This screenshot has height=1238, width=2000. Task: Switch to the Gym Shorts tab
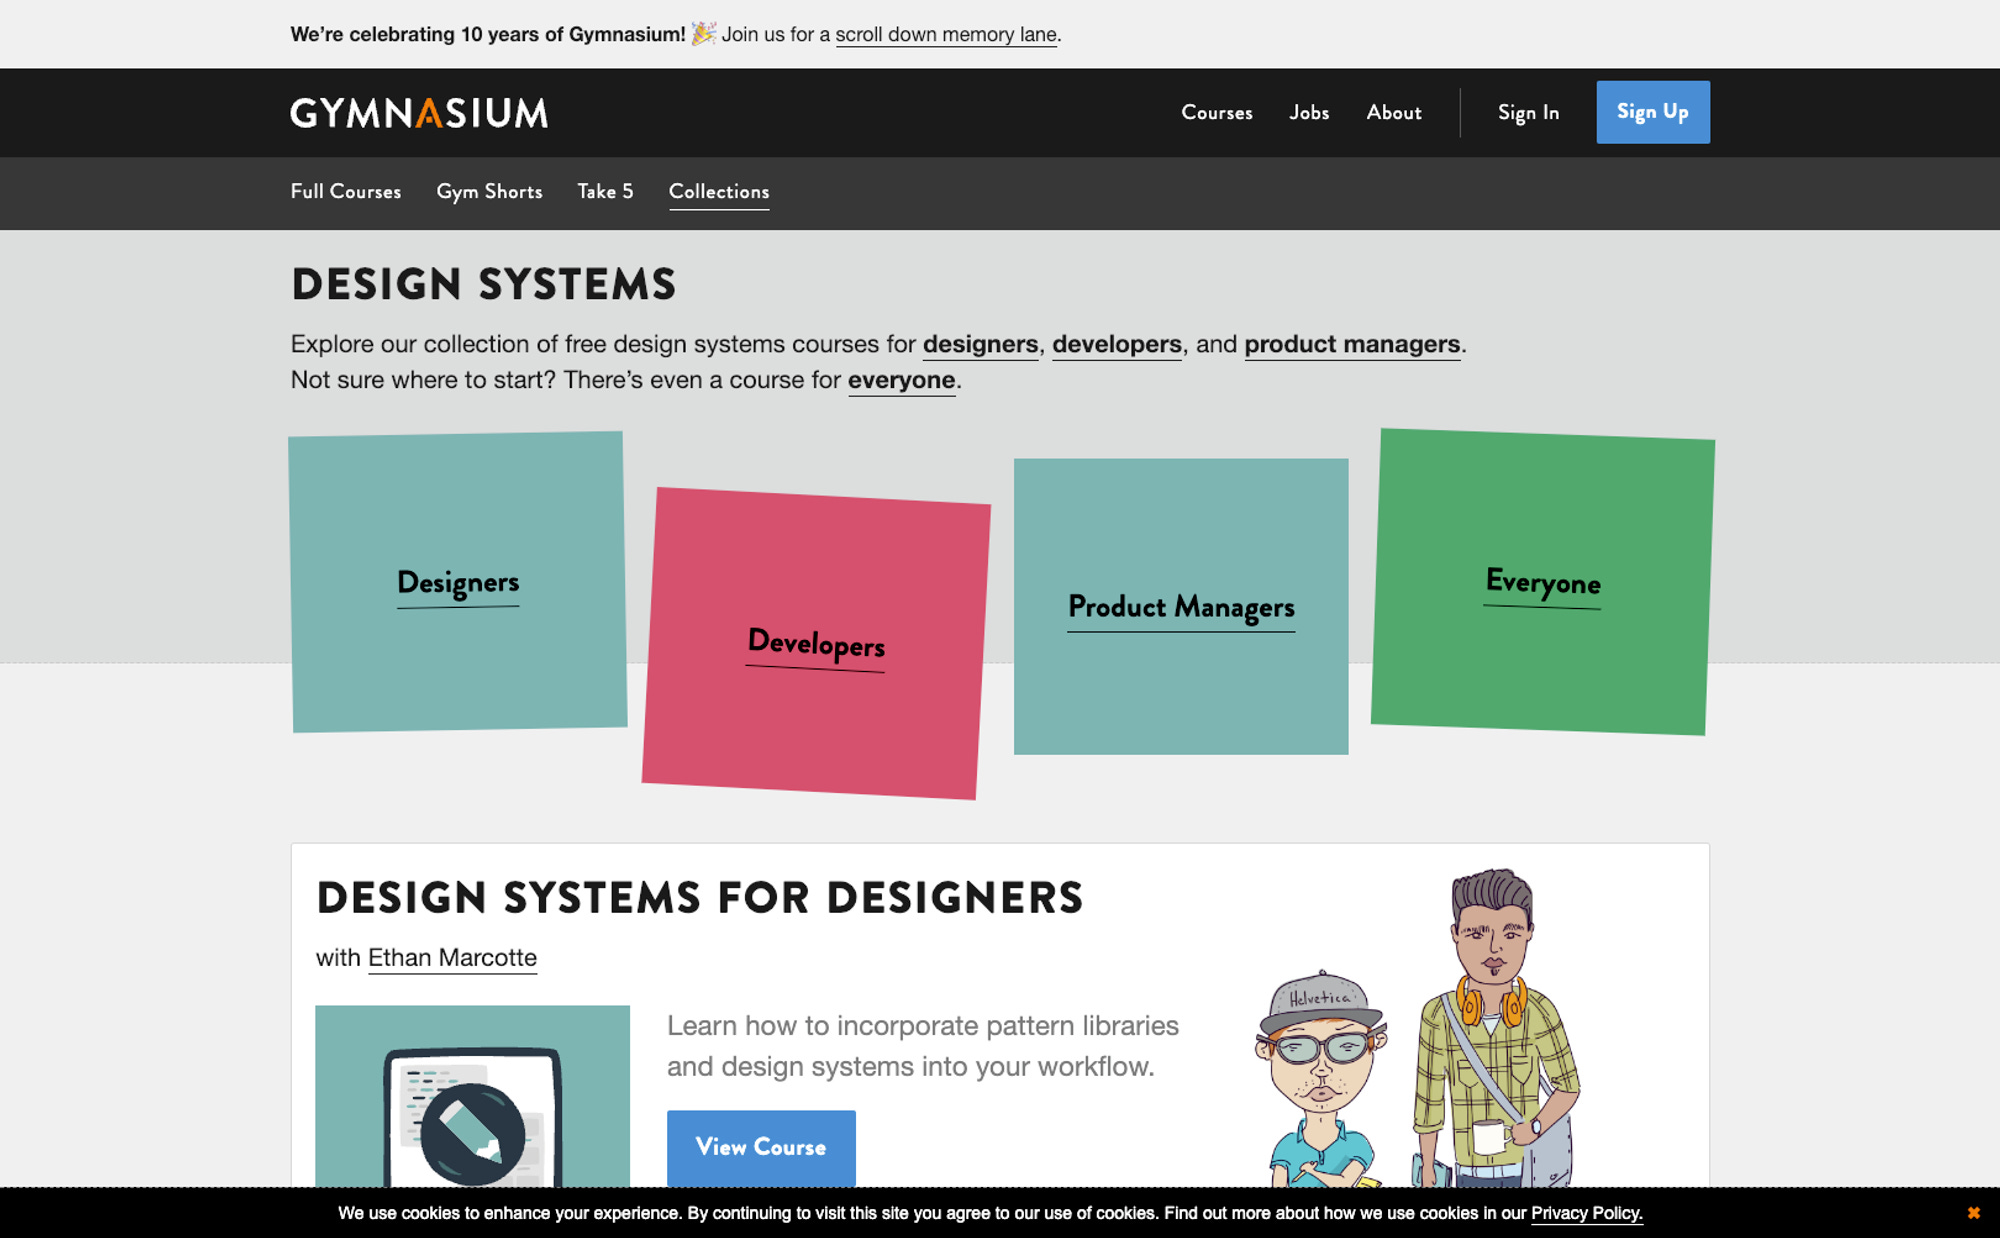coord(489,192)
